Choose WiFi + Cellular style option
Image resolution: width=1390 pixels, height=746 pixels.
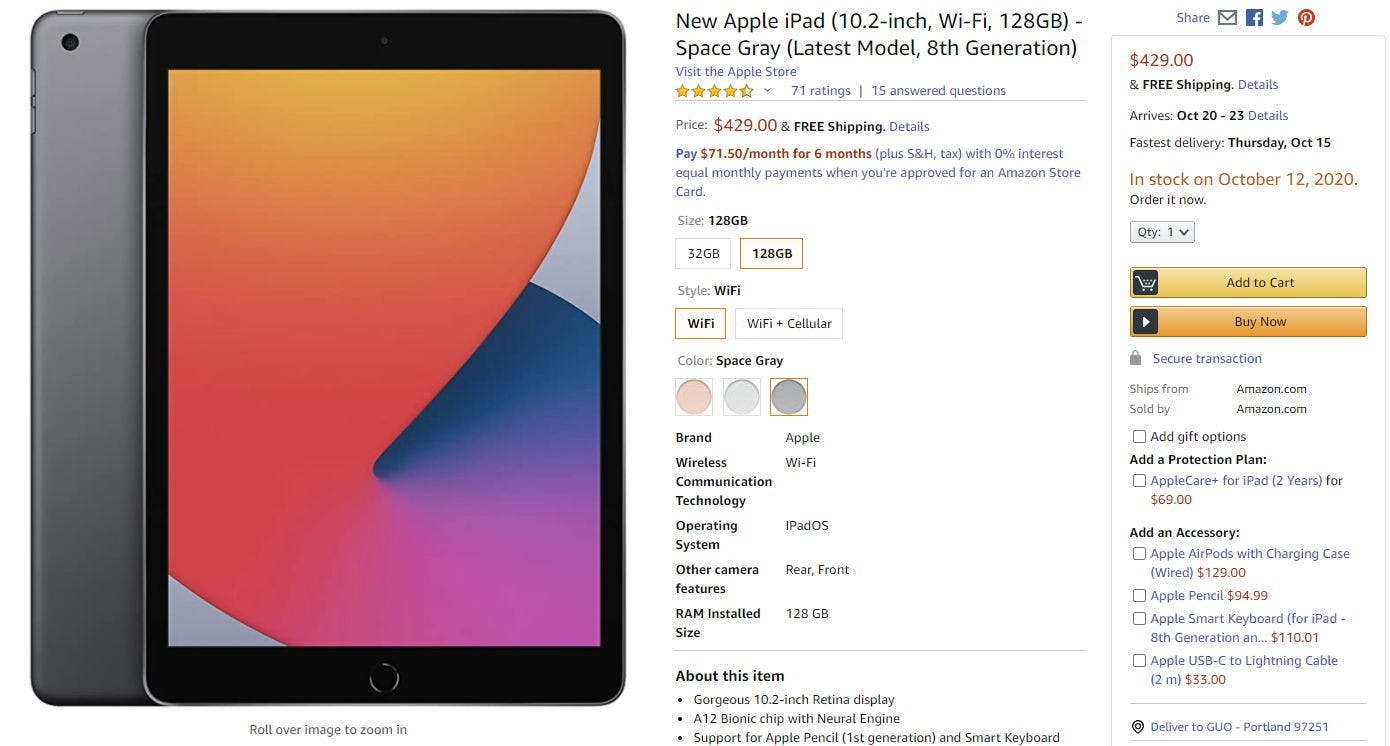pos(789,324)
